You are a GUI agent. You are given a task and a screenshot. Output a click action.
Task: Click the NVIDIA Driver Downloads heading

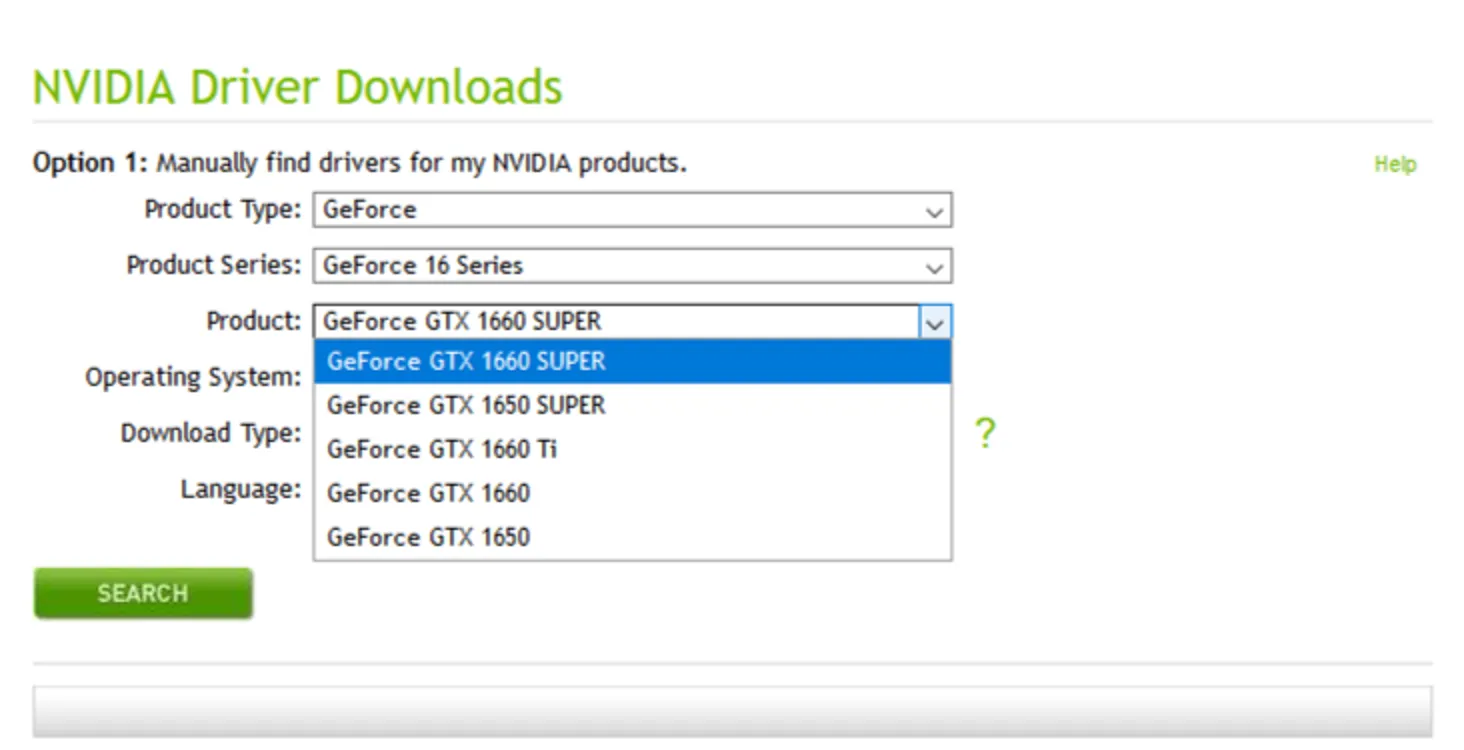(x=298, y=87)
